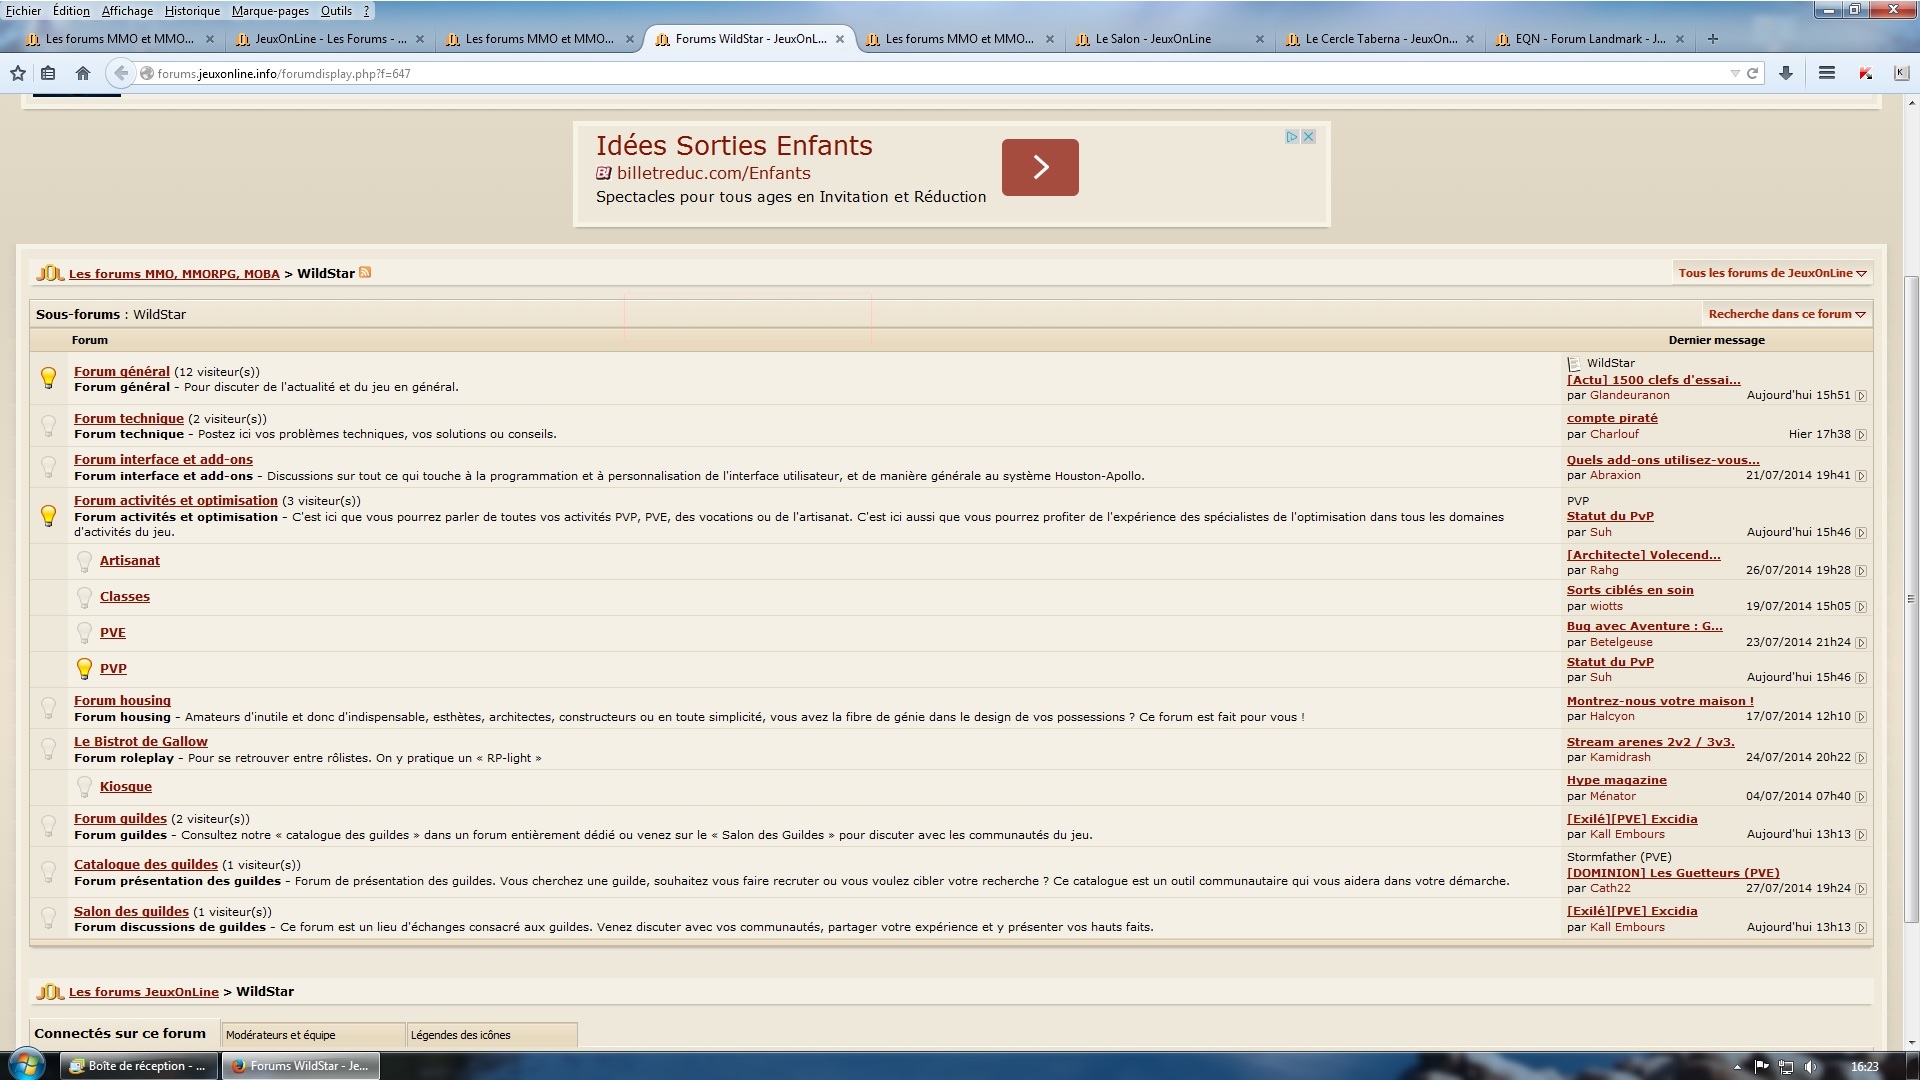Show hidden system tray icons arrow

pos(1739,1067)
